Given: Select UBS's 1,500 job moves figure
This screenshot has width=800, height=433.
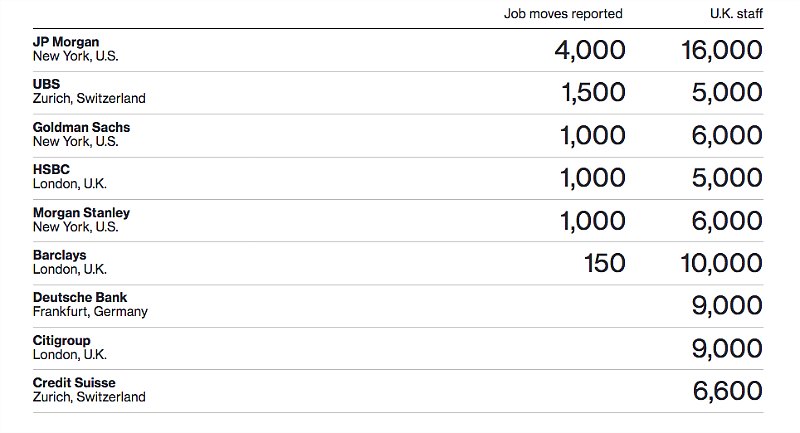Looking at the screenshot, I should click(x=592, y=93).
